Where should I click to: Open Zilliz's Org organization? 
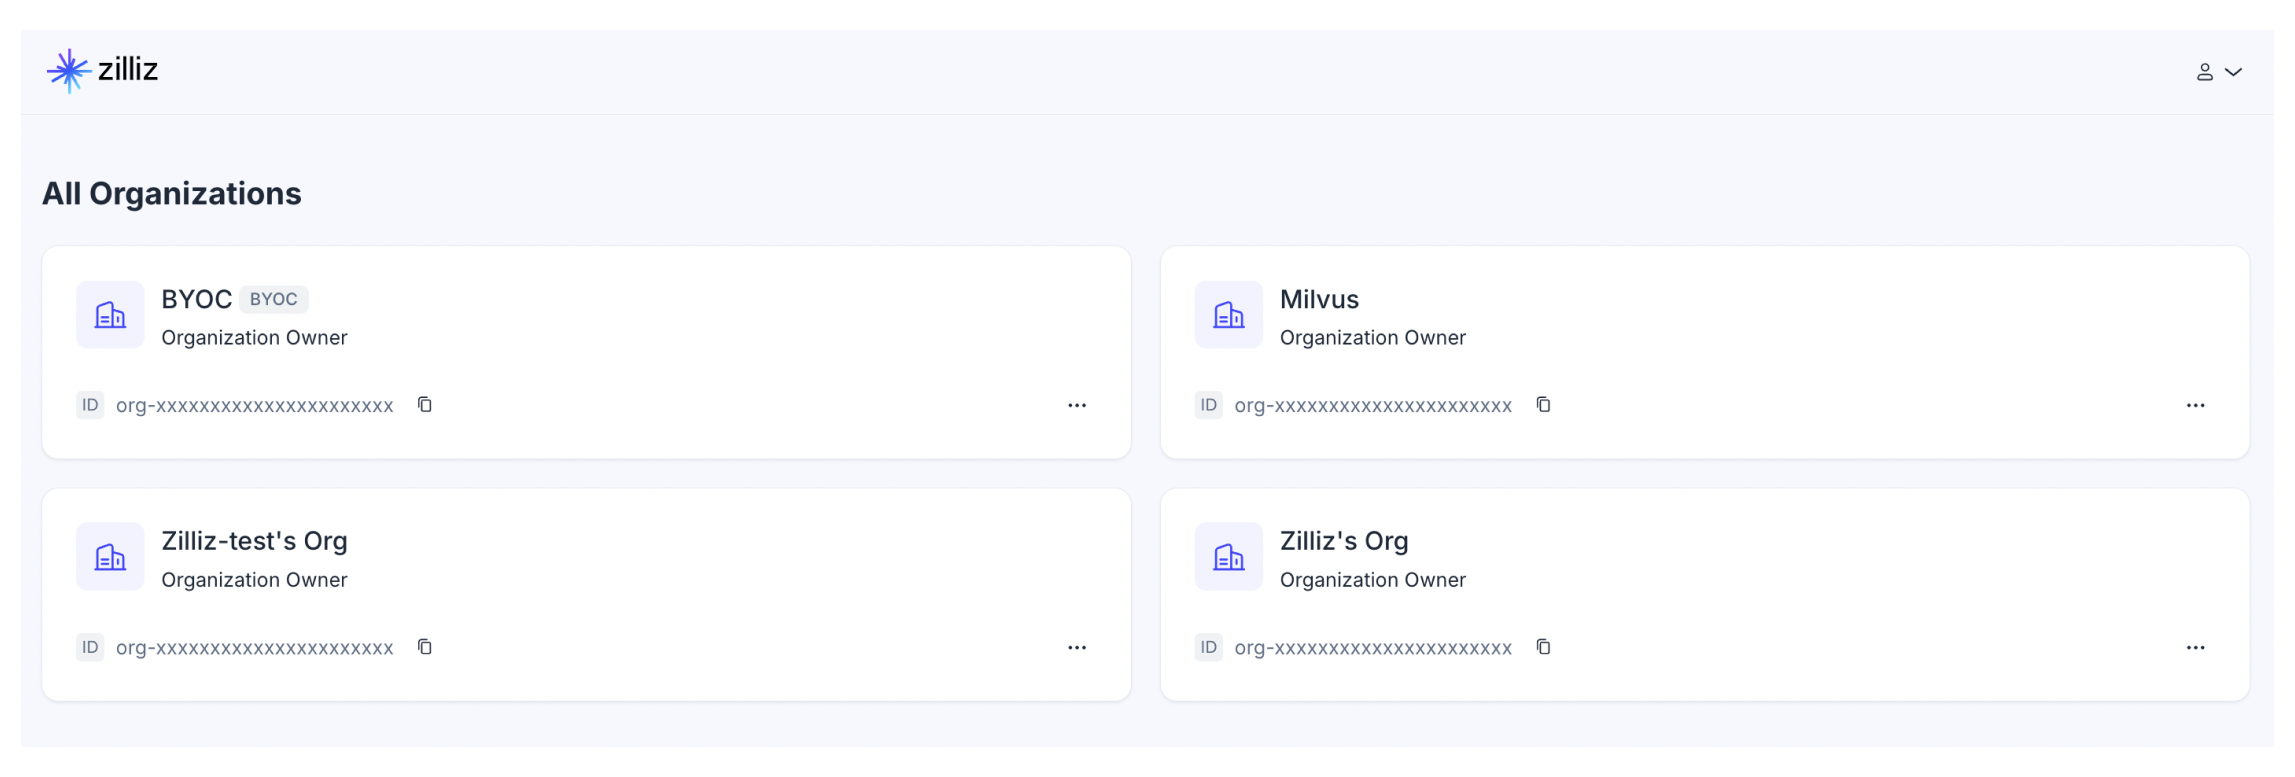[1344, 540]
